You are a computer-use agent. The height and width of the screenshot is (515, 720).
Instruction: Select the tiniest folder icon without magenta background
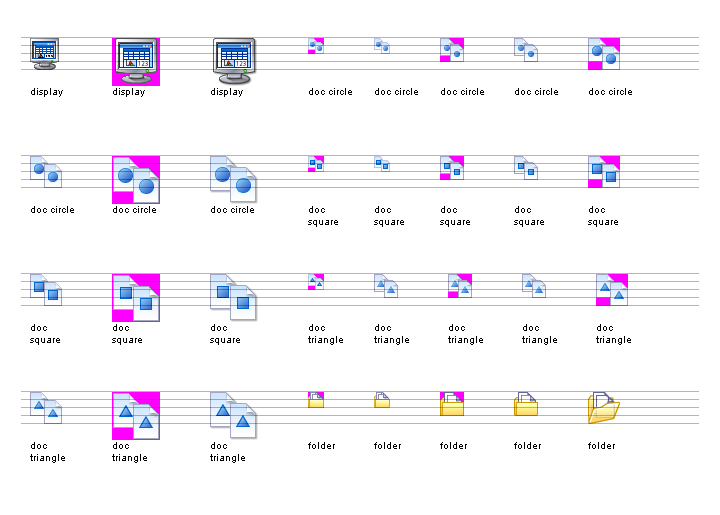[x=382, y=399]
